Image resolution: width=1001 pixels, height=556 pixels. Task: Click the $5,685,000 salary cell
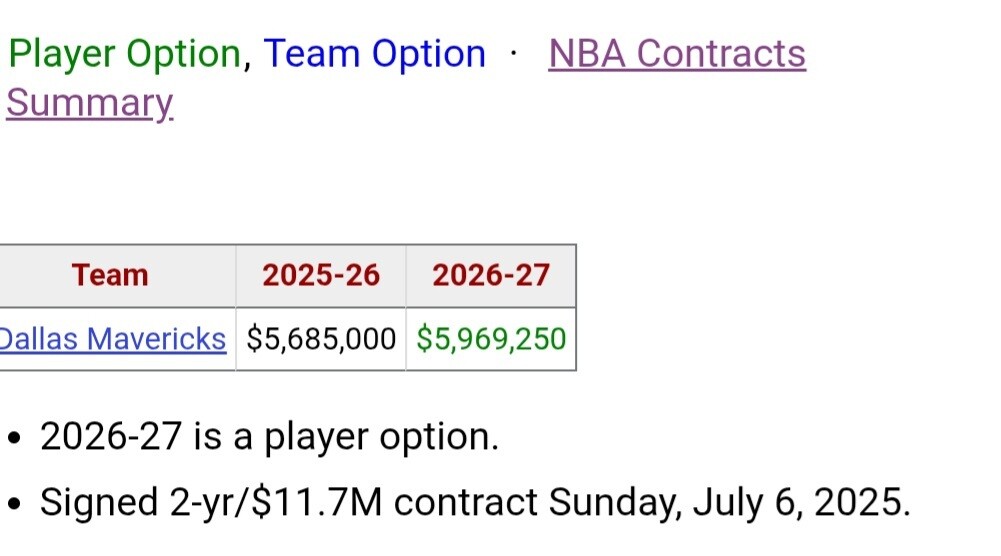coord(321,339)
